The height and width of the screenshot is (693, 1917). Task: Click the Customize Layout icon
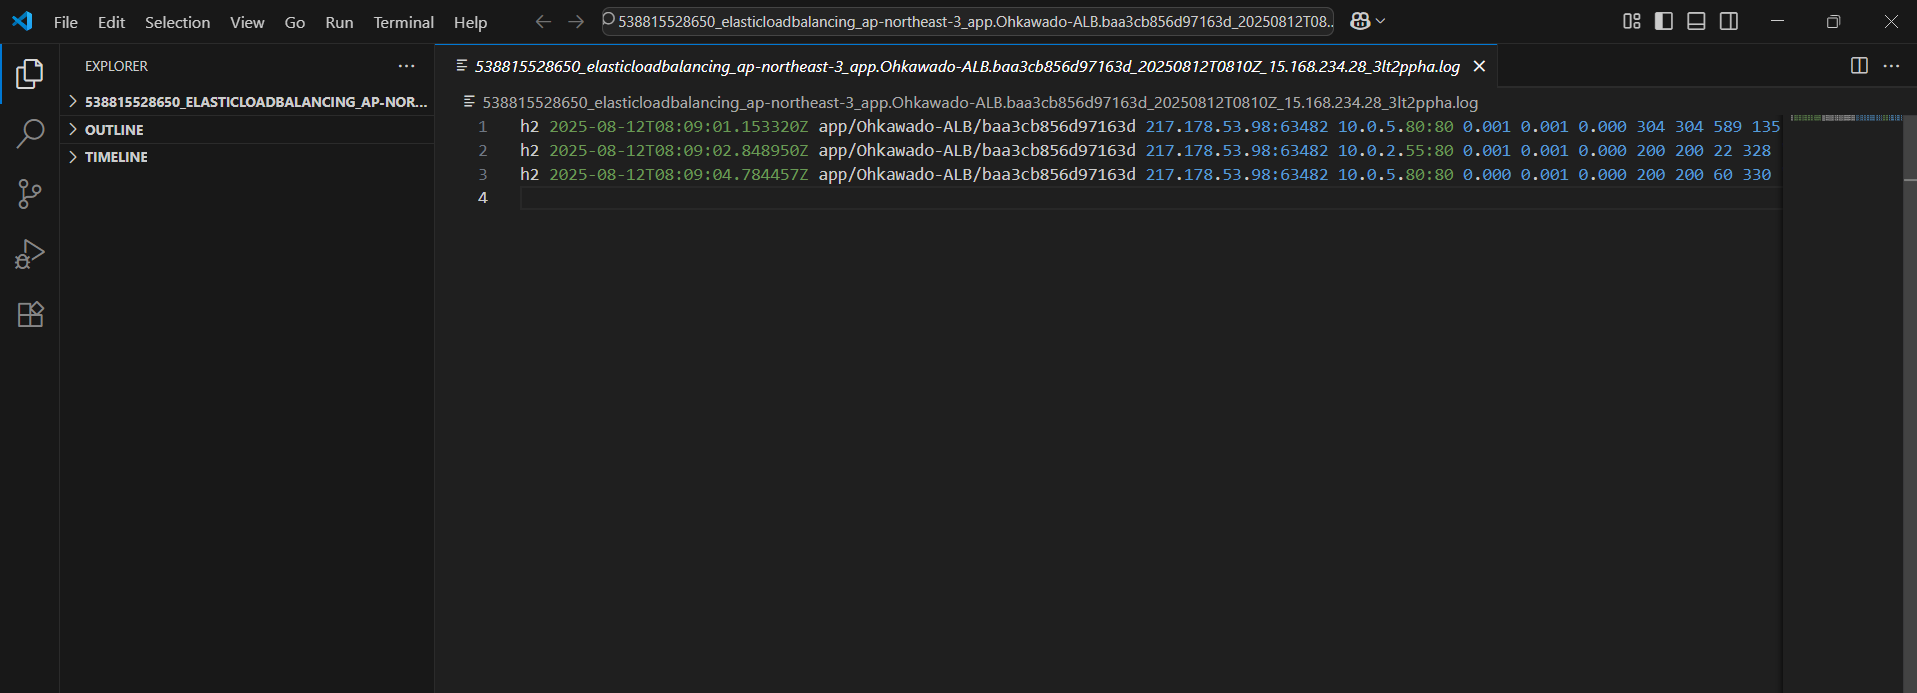(x=1632, y=21)
